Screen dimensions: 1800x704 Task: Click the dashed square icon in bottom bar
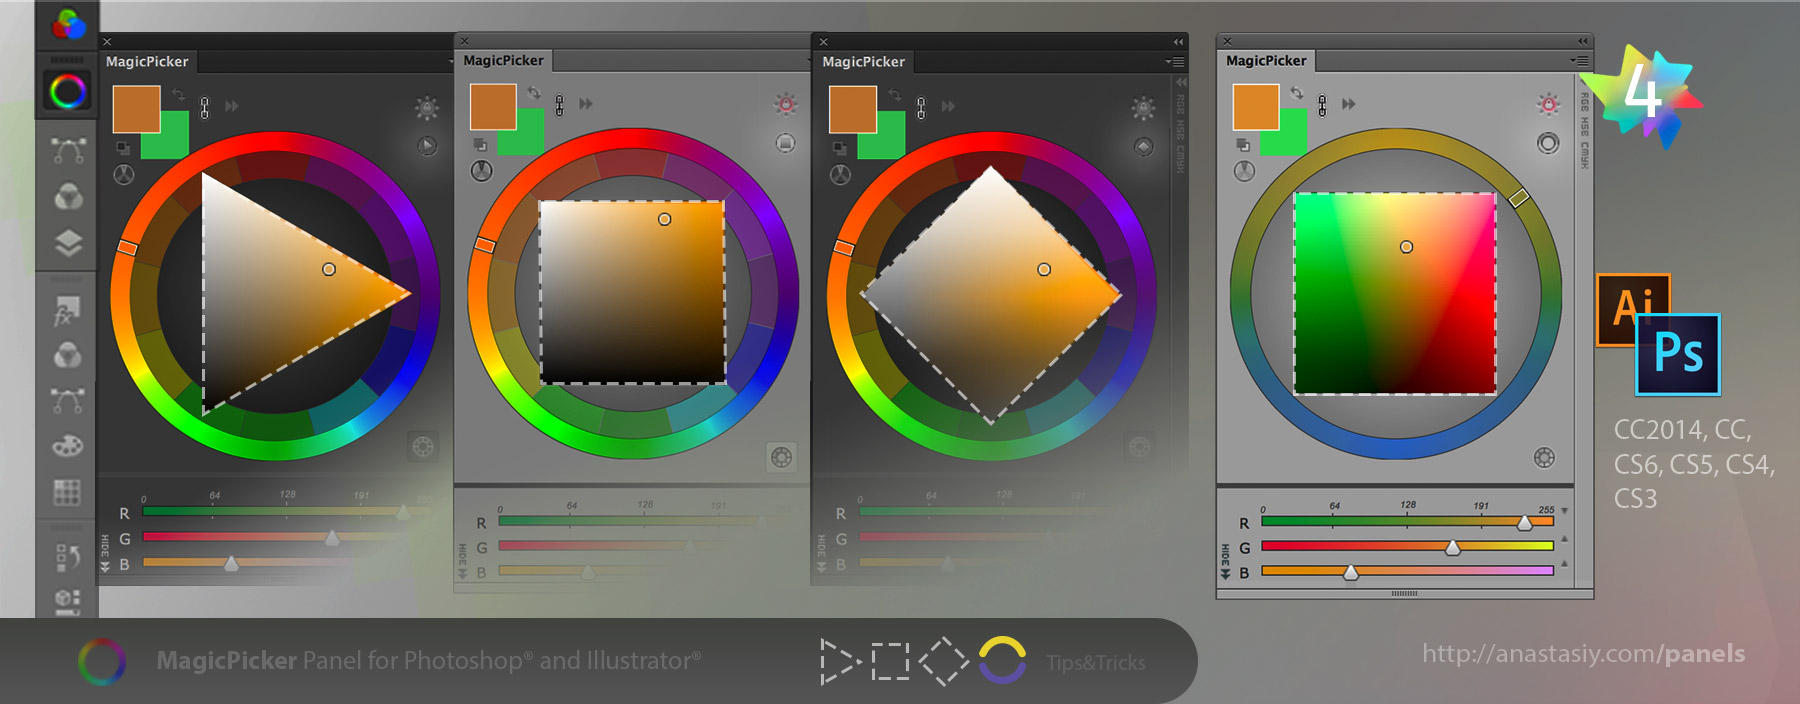891,661
